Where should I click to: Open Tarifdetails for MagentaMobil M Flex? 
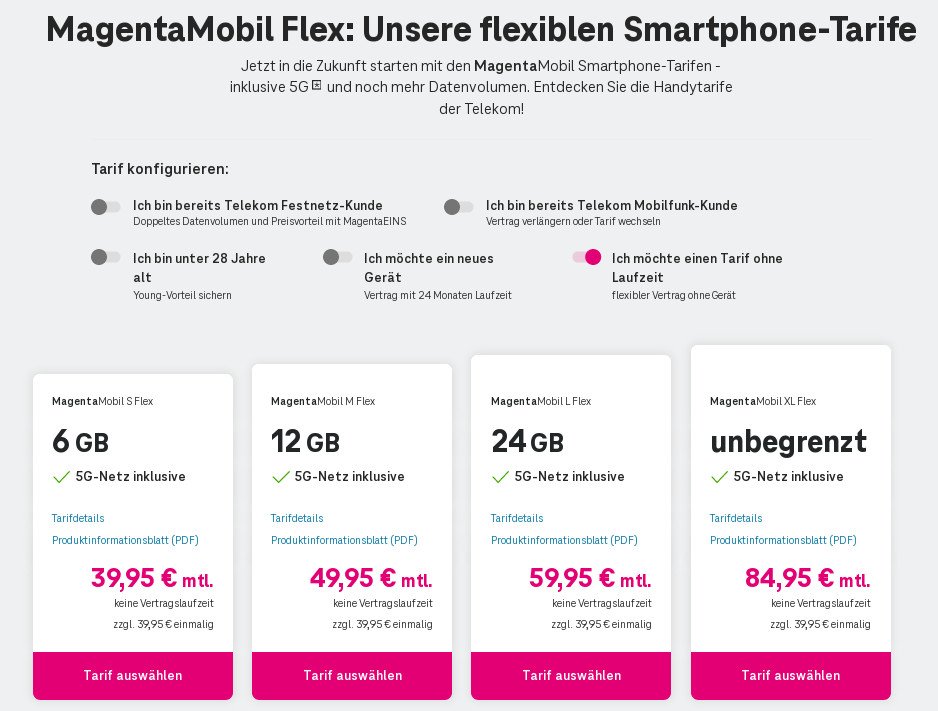click(x=297, y=518)
